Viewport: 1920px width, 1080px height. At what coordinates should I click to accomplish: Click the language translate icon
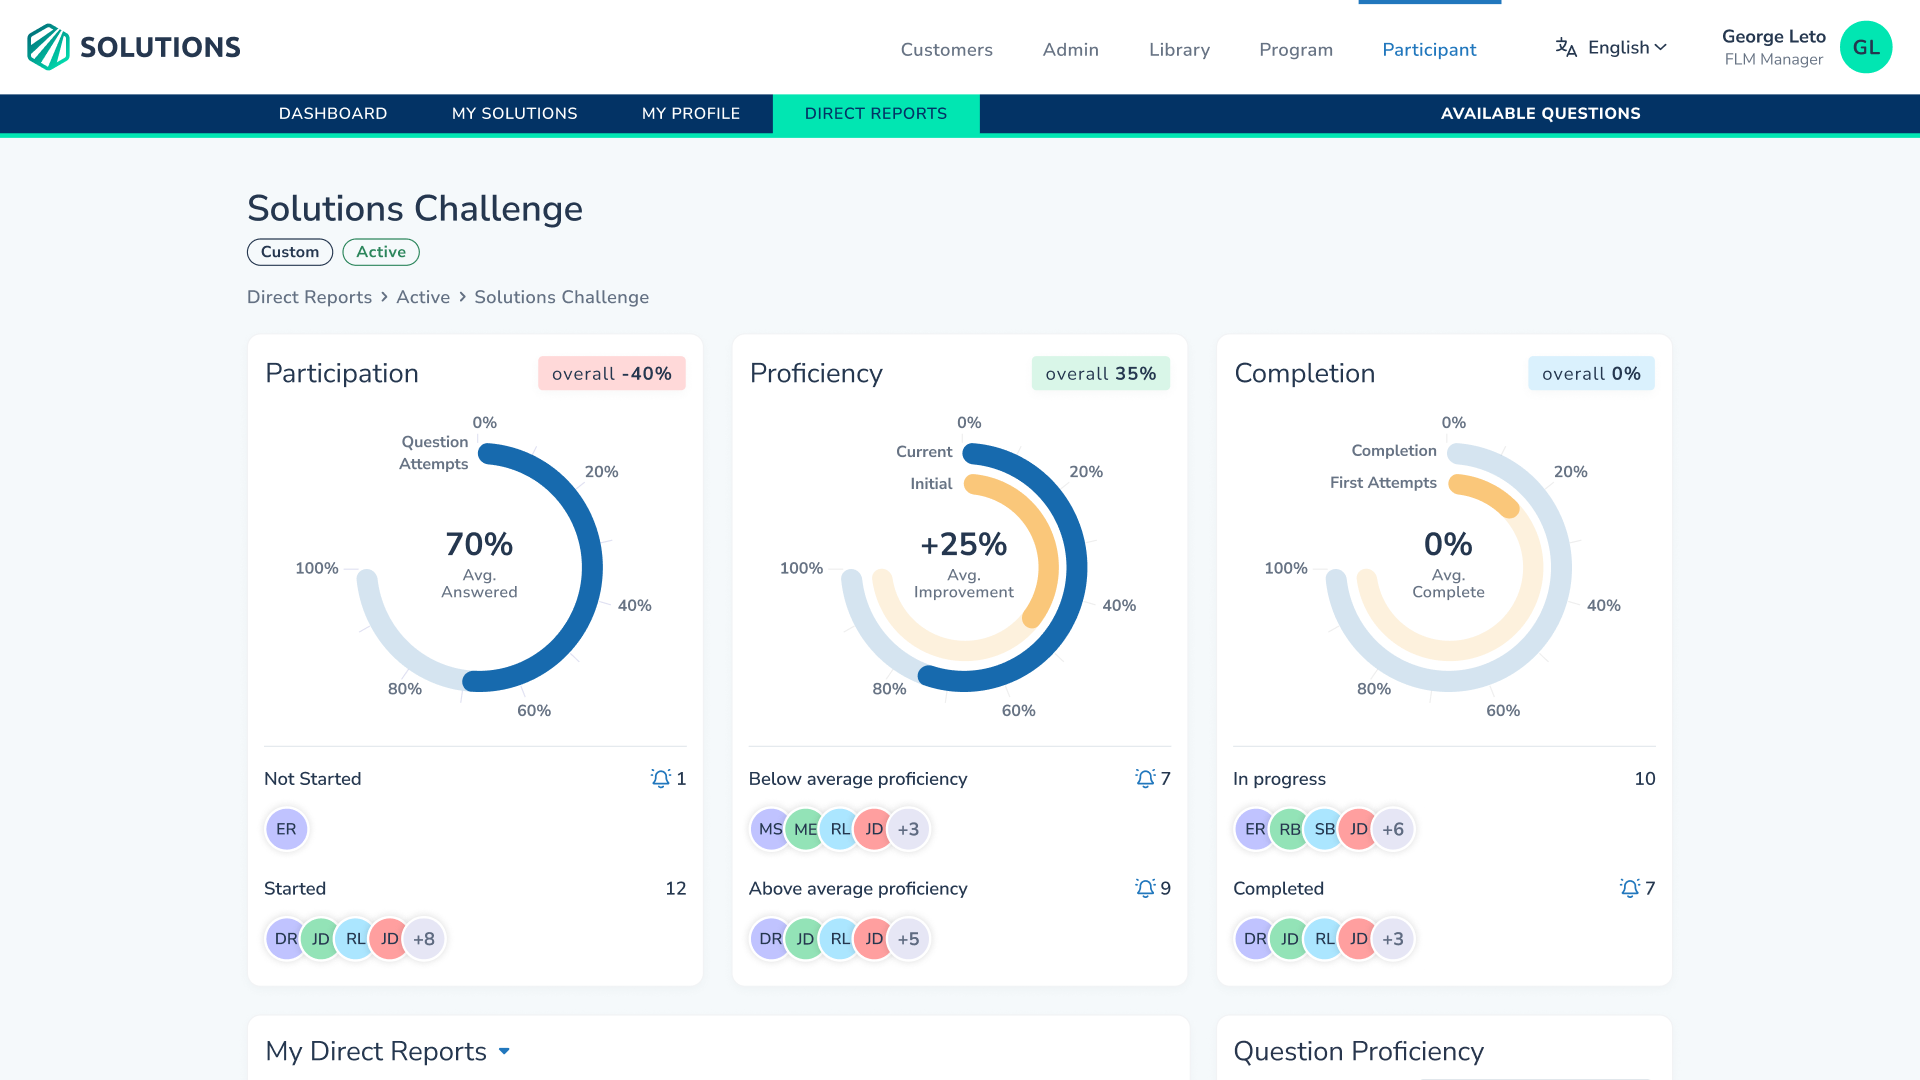pyautogui.click(x=1565, y=47)
